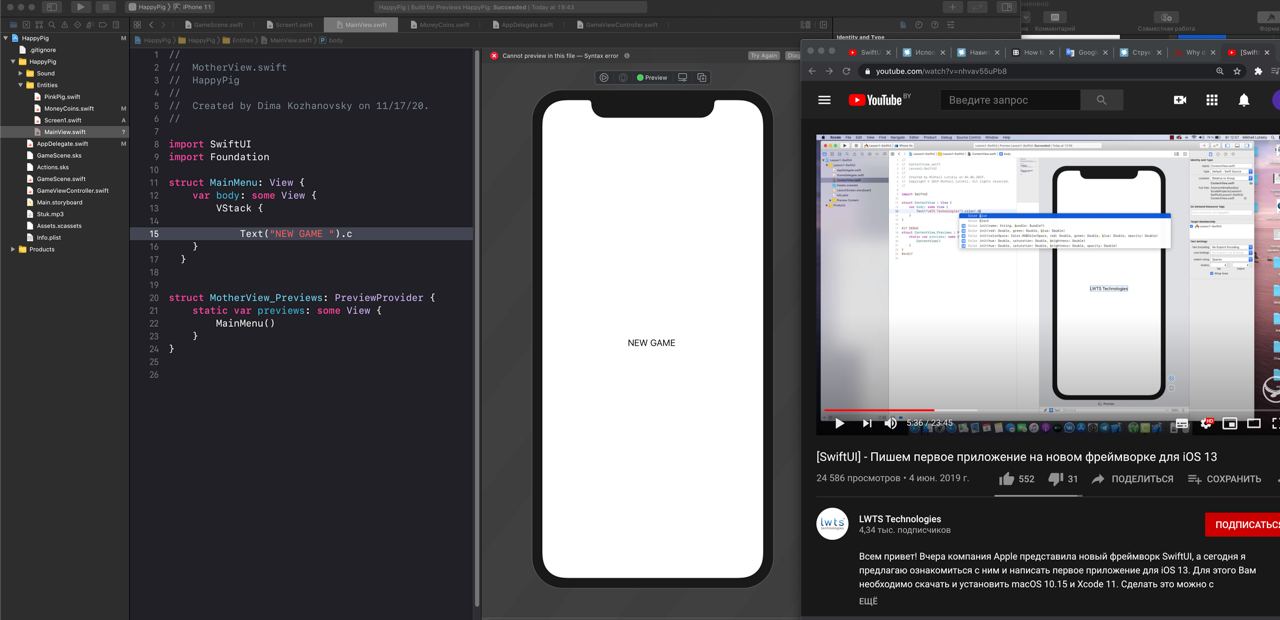Click ПОДЕЛИТЬСЯ share button
This screenshot has height=620, width=1280.
tap(1132, 479)
